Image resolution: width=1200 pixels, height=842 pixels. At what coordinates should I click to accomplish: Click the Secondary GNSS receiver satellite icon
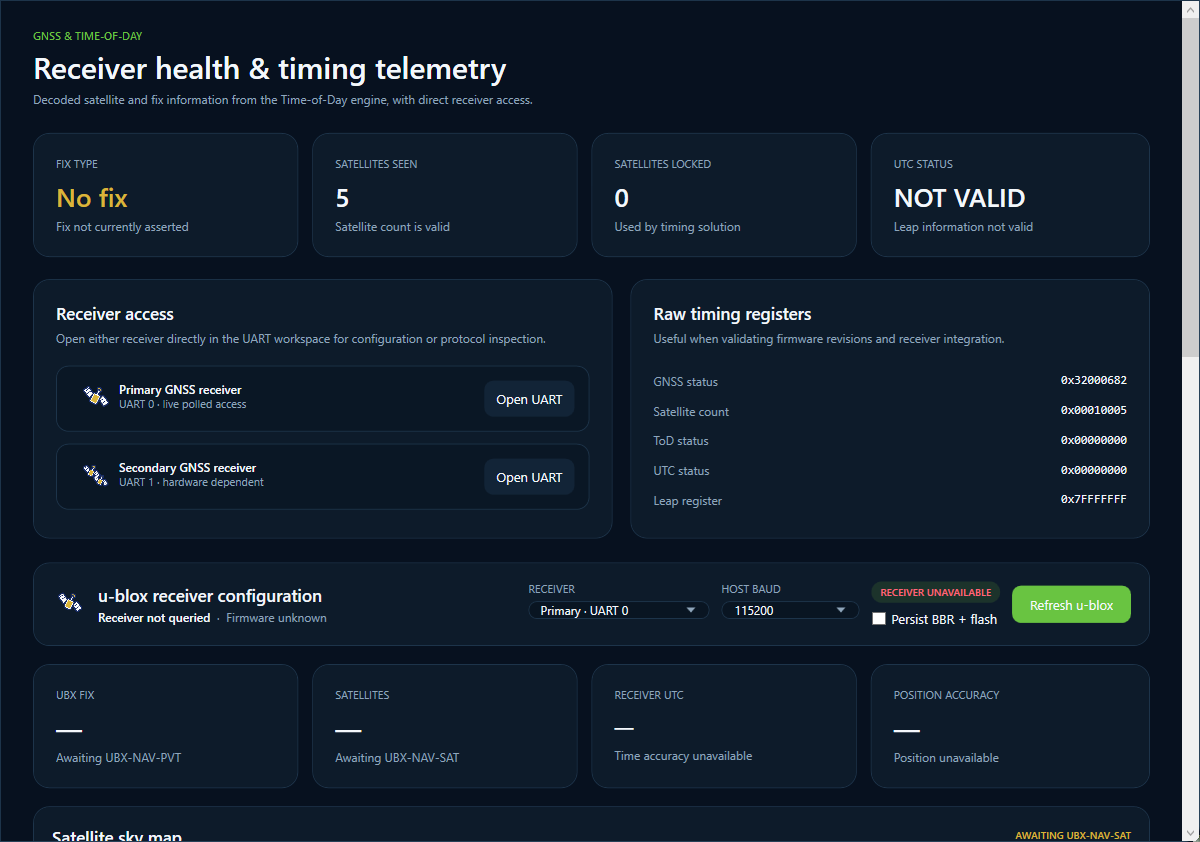tap(95, 475)
